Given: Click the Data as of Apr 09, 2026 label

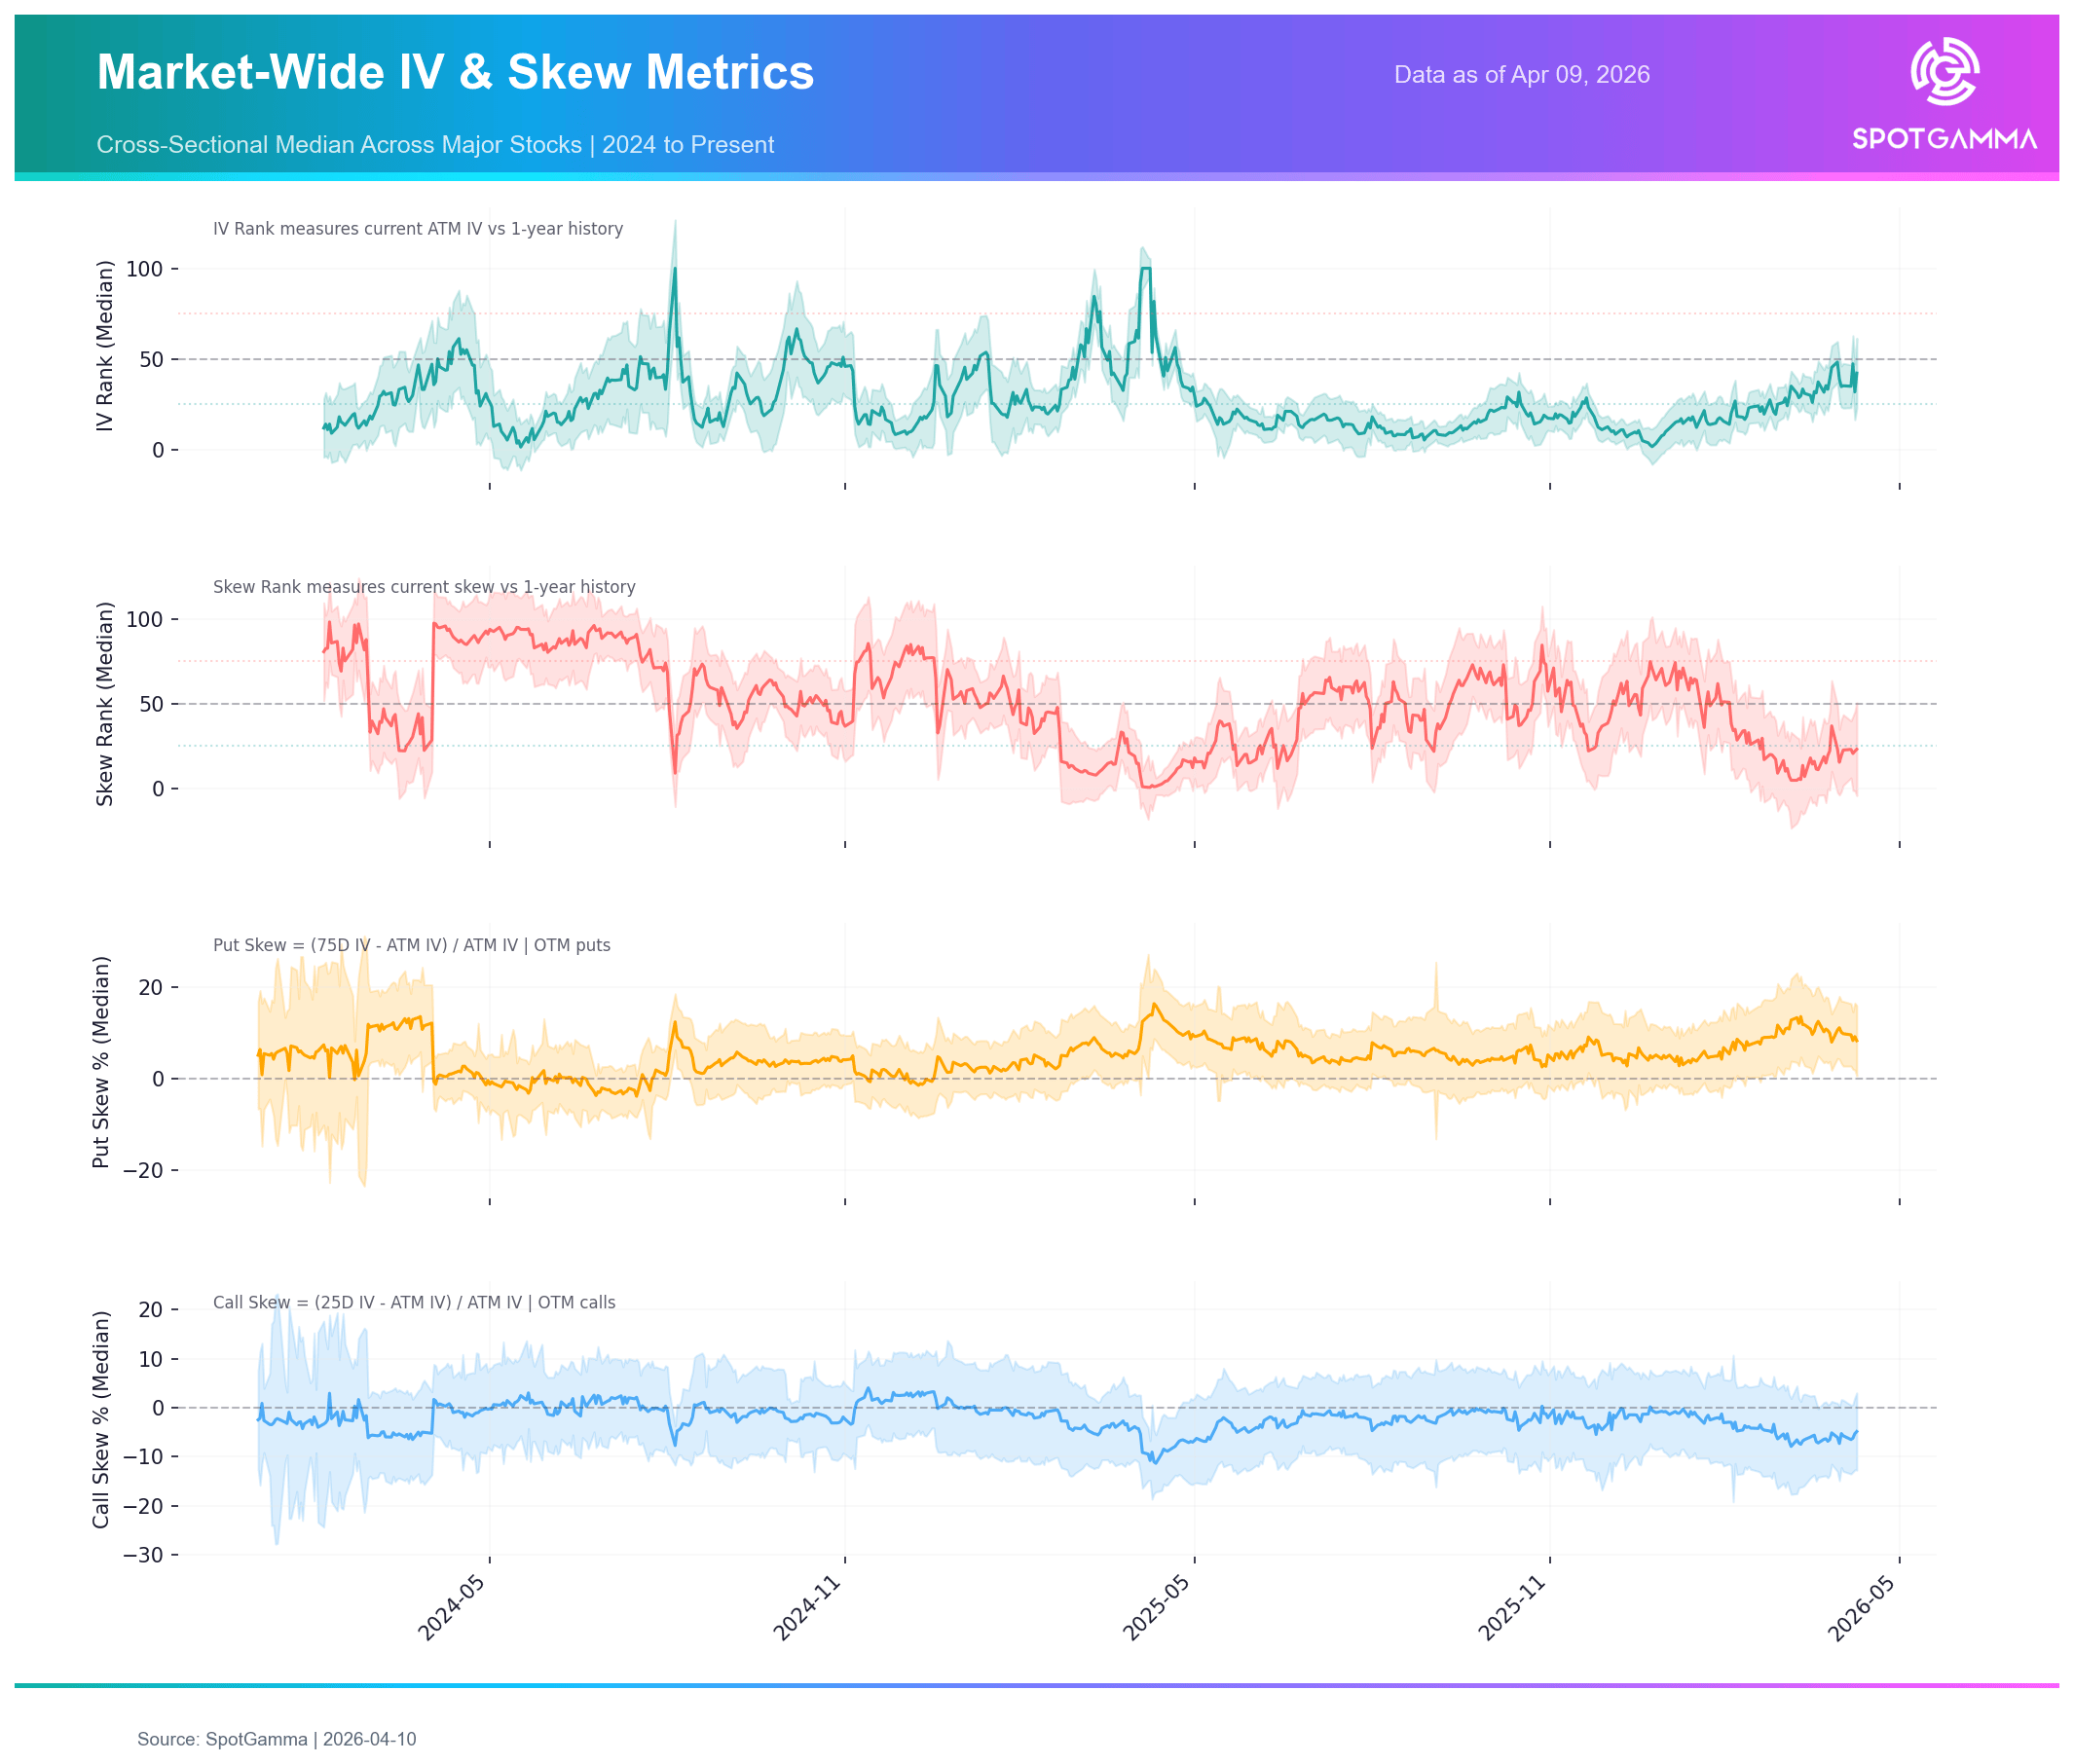Looking at the screenshot, I should tap(1521, 75).
